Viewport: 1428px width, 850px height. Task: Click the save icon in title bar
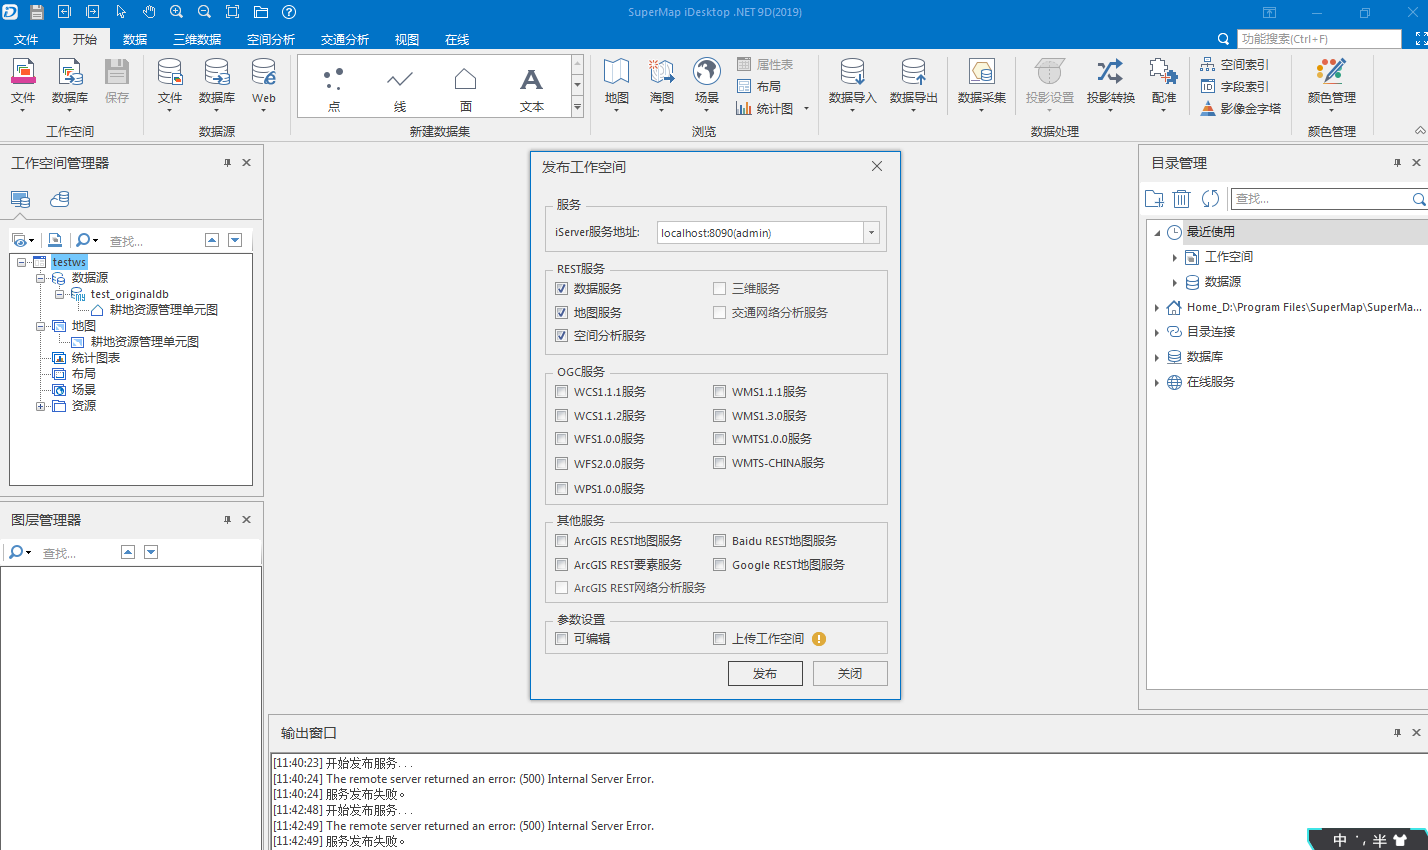click(x=37, y=12)
